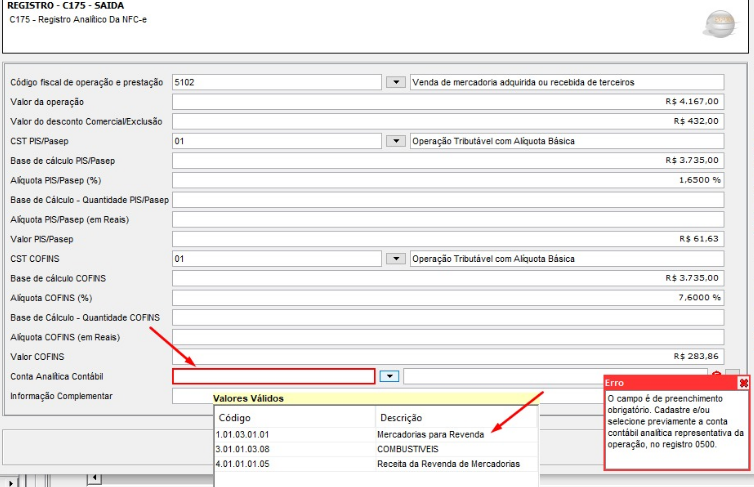This screenshot has width=754, height=487.
Task: Click the horizontal scrollbar left arrow
Action: coord(96,478)
